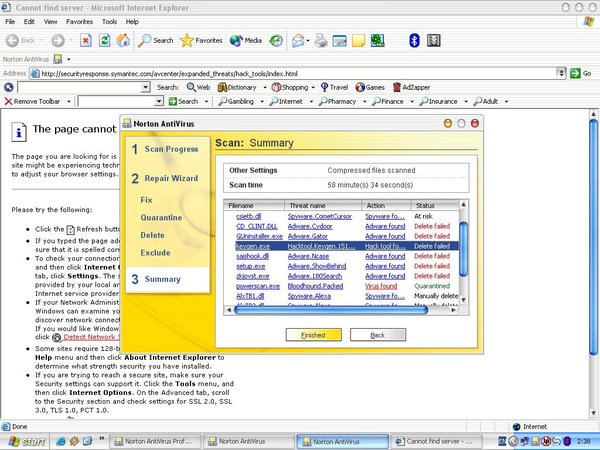Click the Bloodhound.Packed threat link
Viewport: 600px width, 450px height.
(315, 286)
